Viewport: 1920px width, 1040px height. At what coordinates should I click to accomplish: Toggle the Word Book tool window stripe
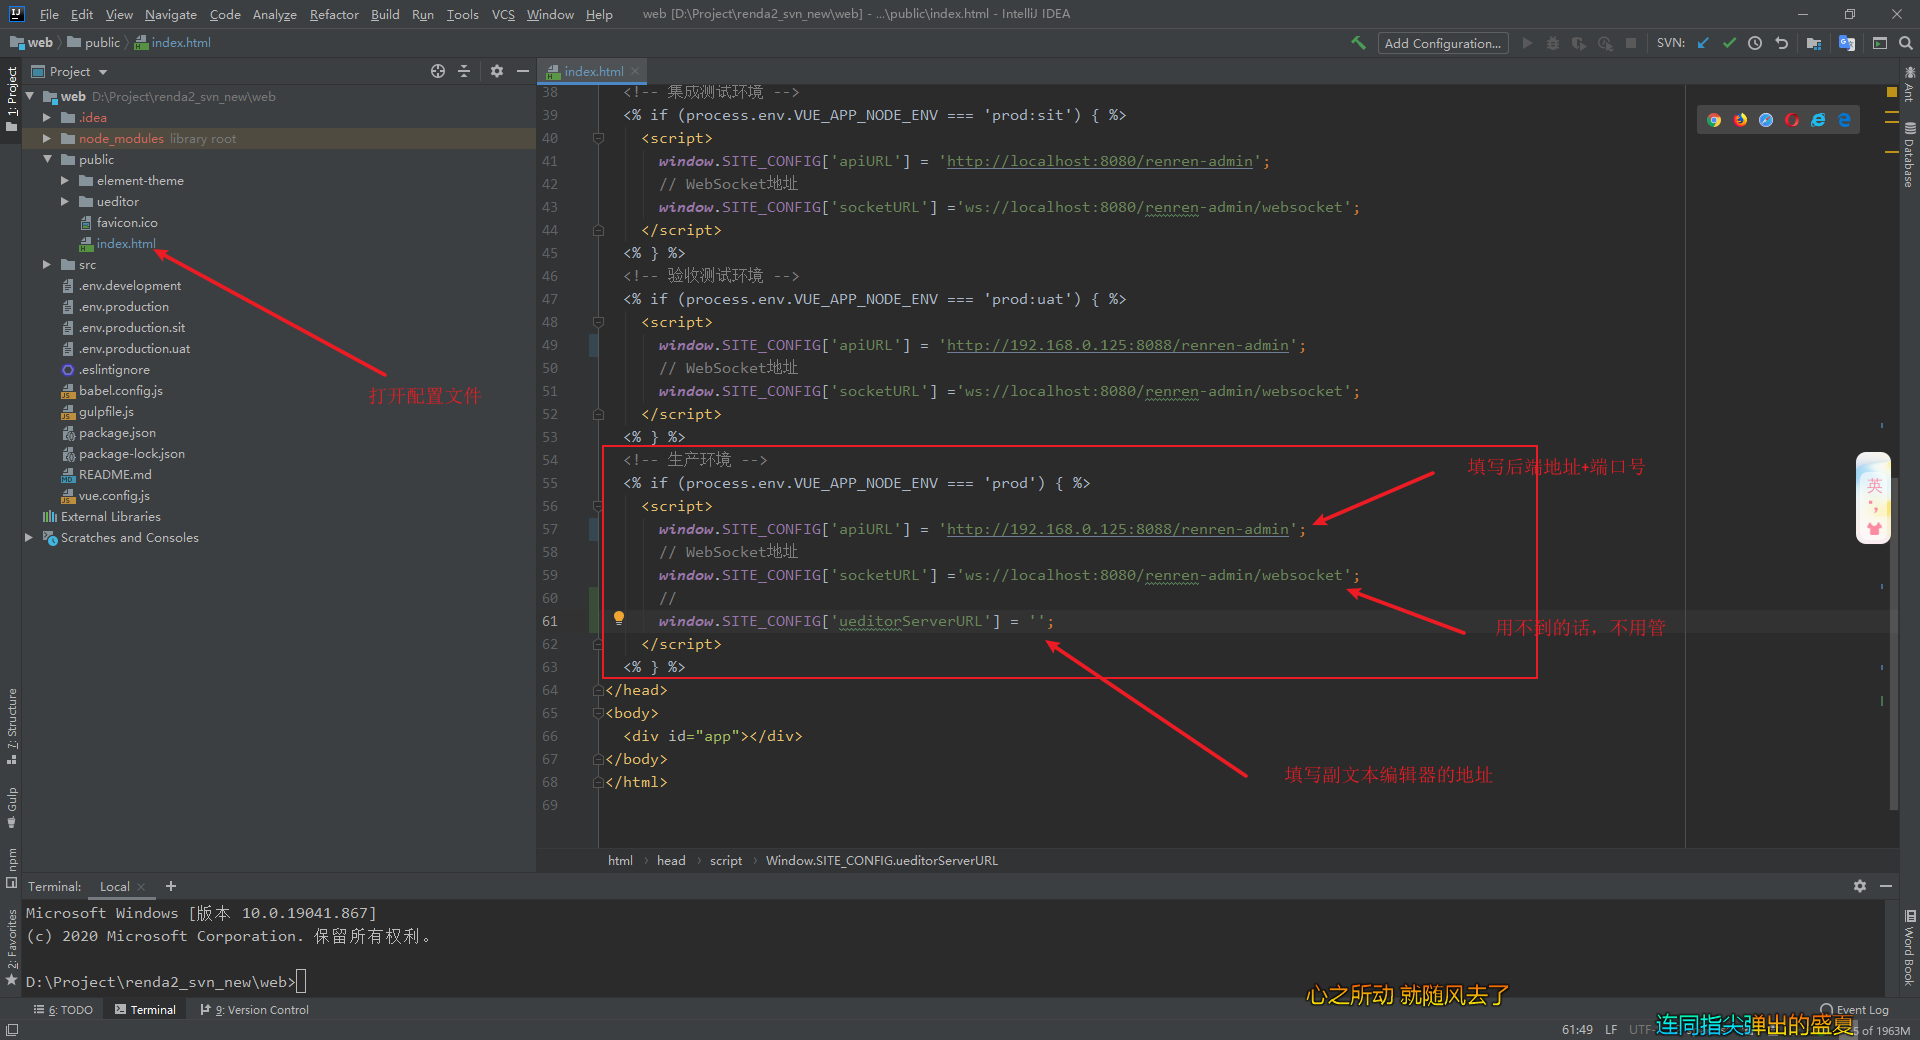1909,948
